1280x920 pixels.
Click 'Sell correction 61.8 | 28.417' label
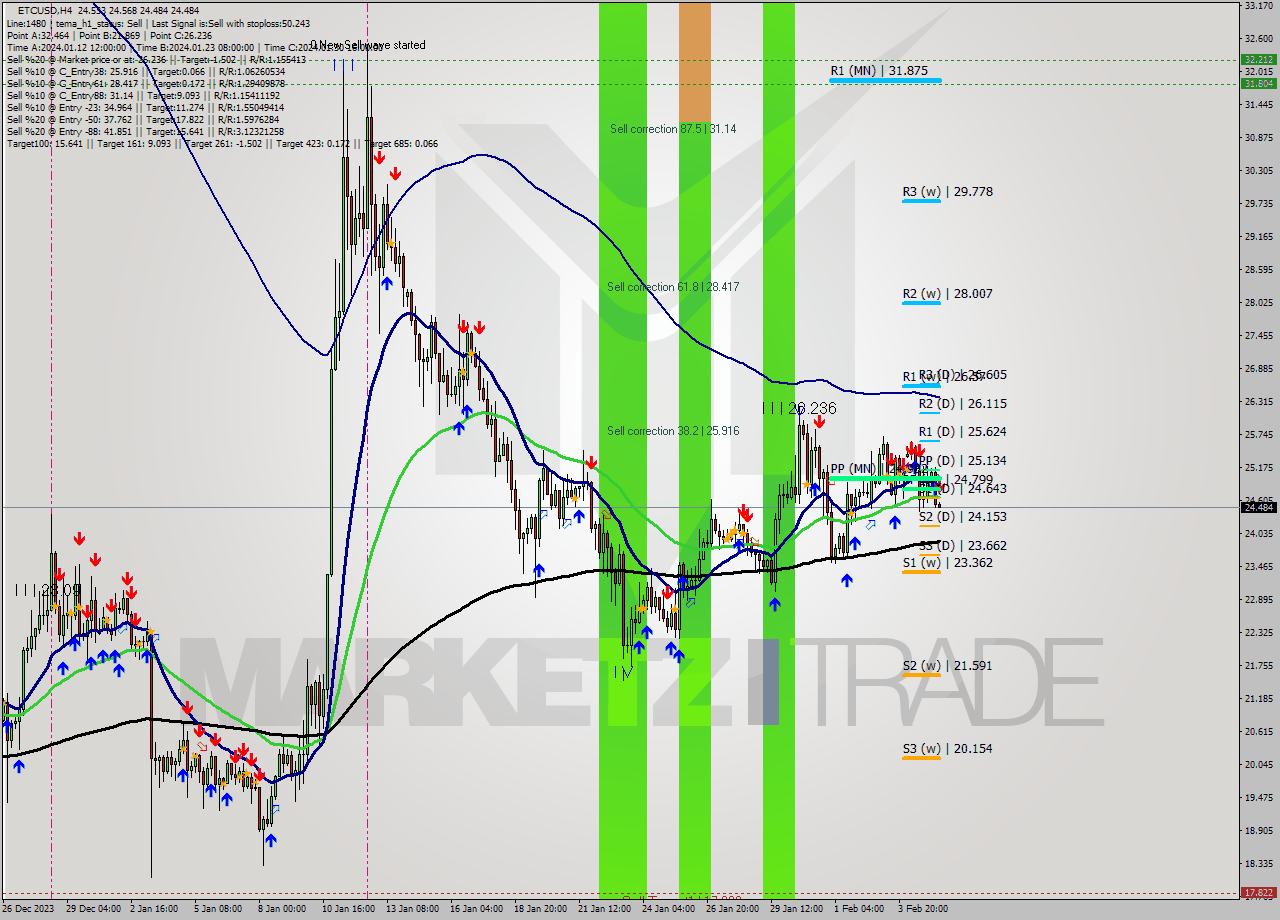[x=673, y=287]
